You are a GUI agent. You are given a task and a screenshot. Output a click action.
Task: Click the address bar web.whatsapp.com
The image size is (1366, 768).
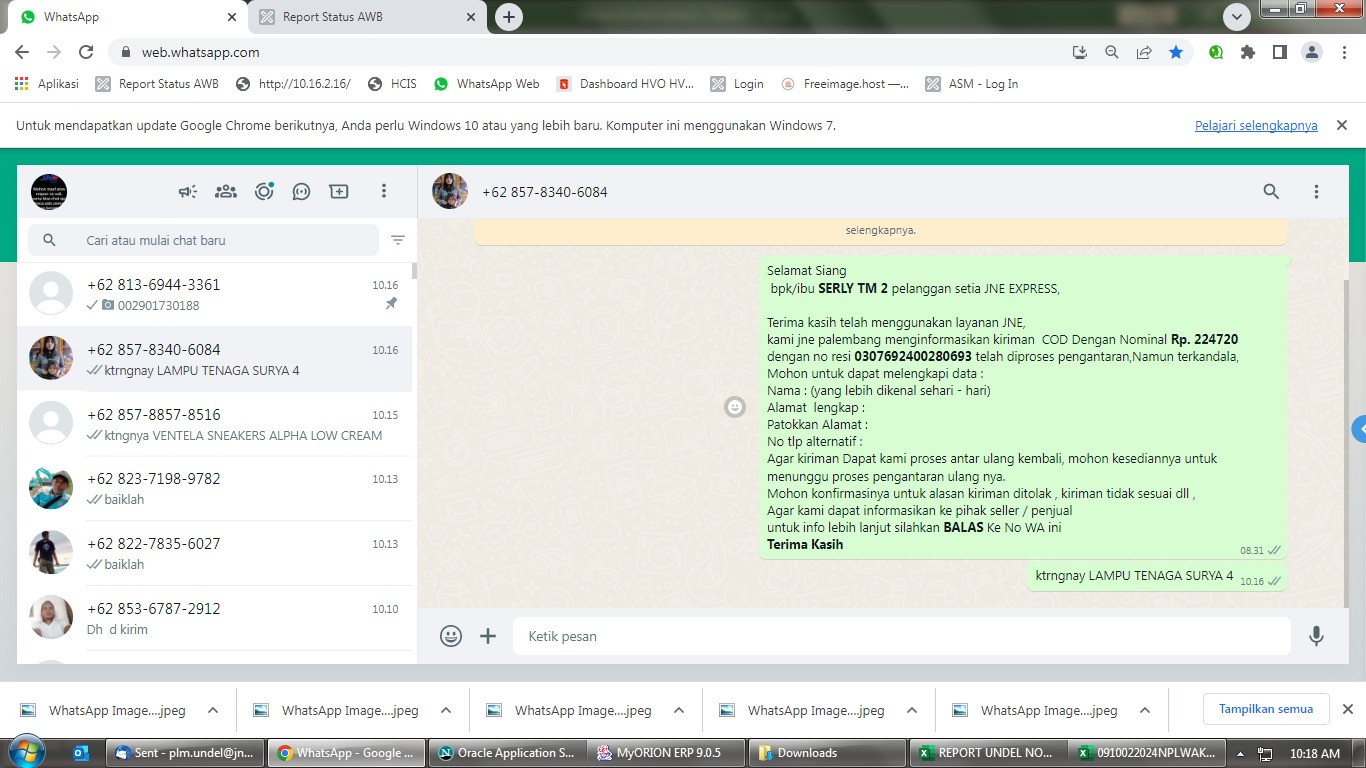coord(199,52)
